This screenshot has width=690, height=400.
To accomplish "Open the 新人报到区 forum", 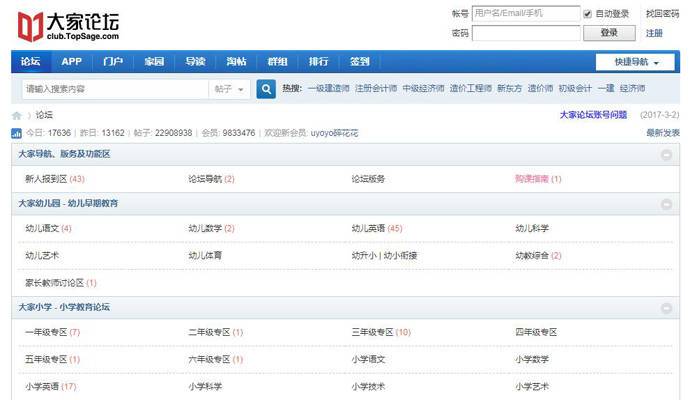I will (45, 179).
